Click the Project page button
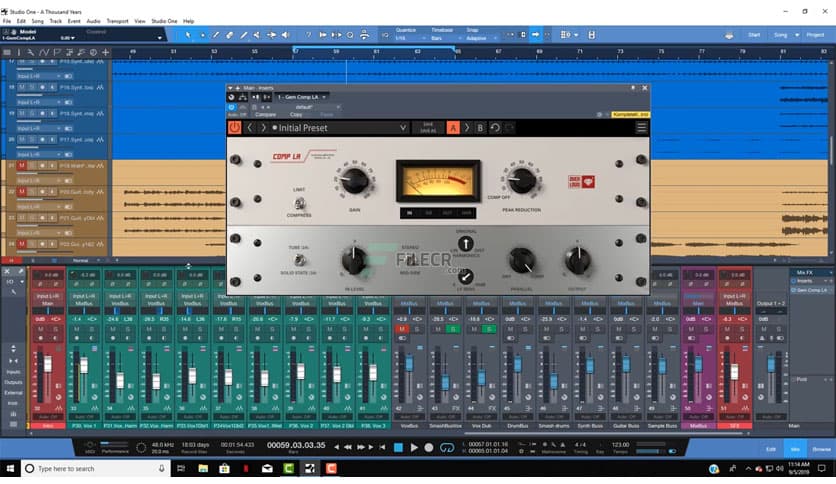 pos(815,35)
